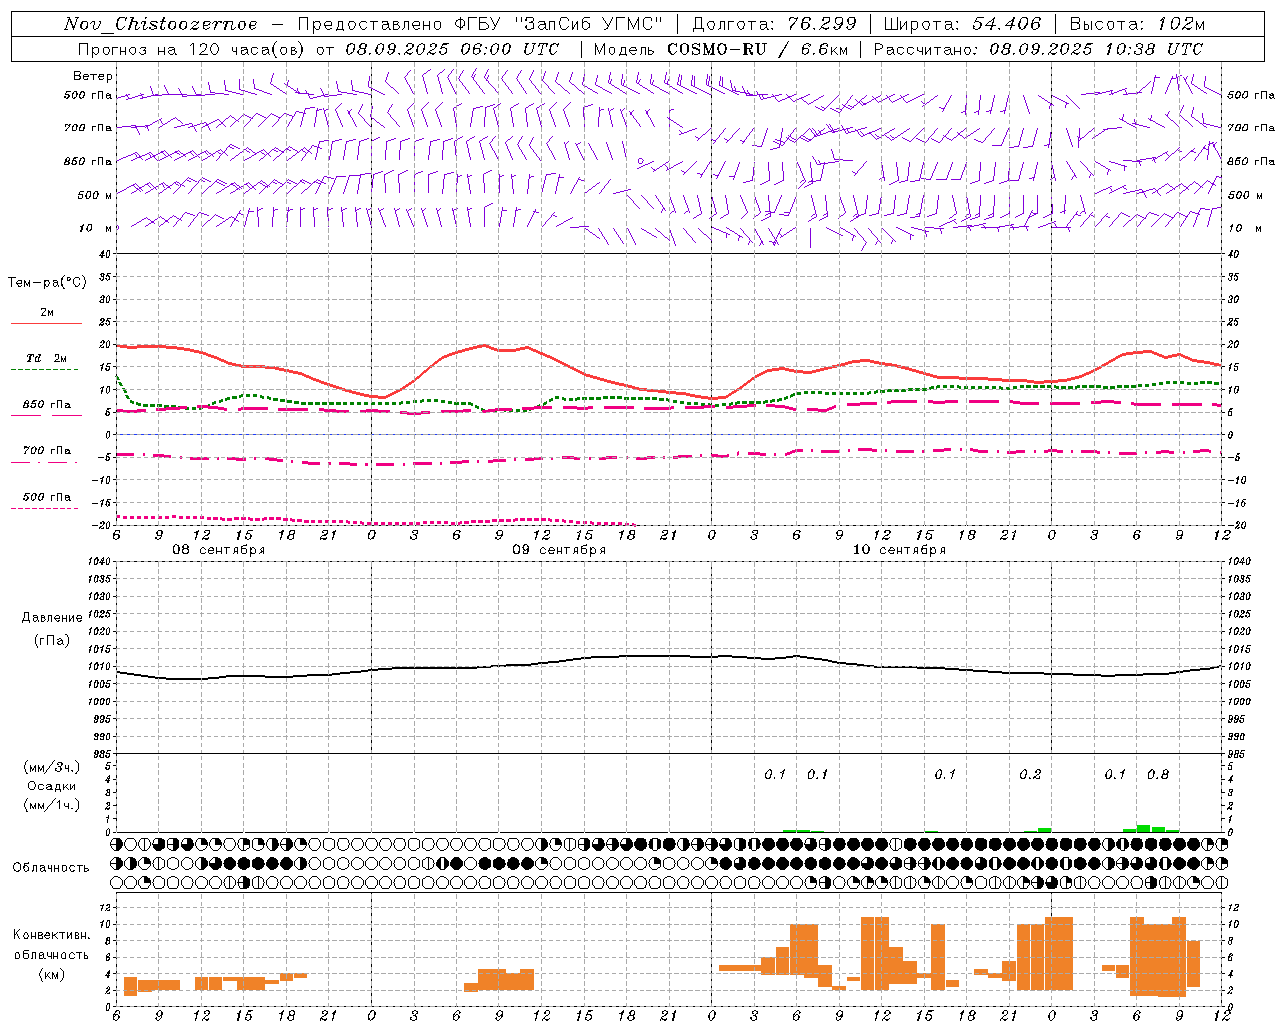Click the tallest green precipitation bar
The height and width of the screenshot is (1024, 1280).
1143,828
